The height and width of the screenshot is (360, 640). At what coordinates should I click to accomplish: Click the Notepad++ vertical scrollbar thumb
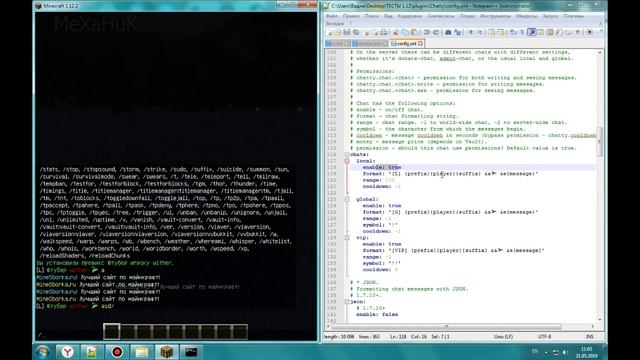pyautogui.click(x=599, y=141)
